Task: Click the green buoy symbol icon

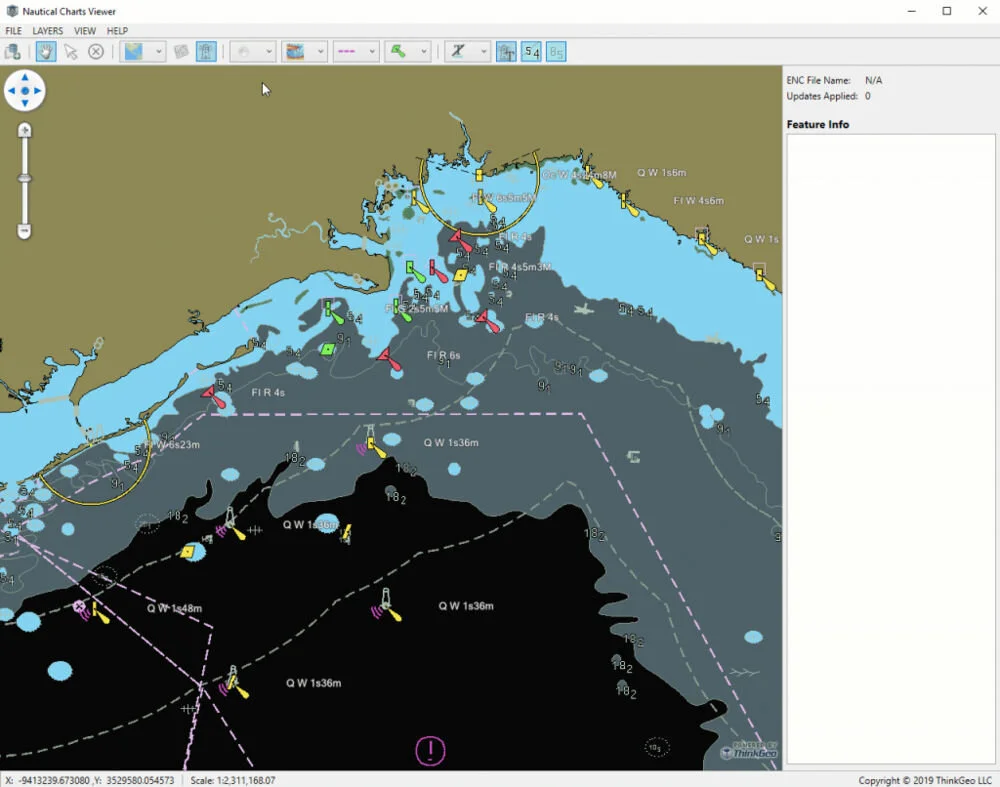Action: pos(399,52)
